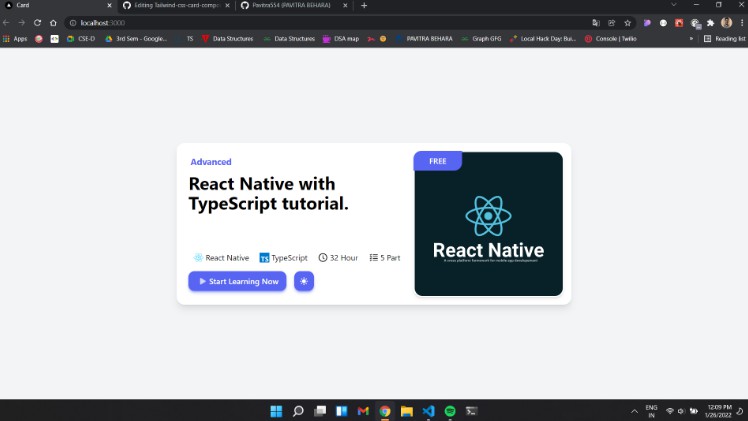Open Gmail from the taskbar
Viewport: 748px width, 421px height.
[x=363, y=411]
